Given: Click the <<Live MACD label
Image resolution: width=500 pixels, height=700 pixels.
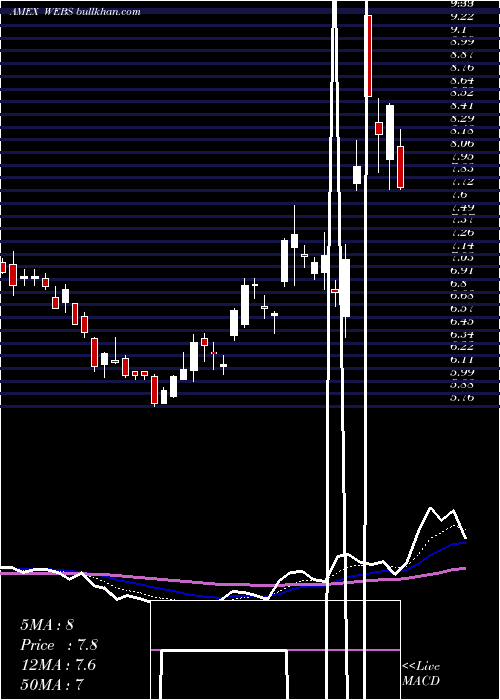Looking at the screenshot, I should click(421, 673).
